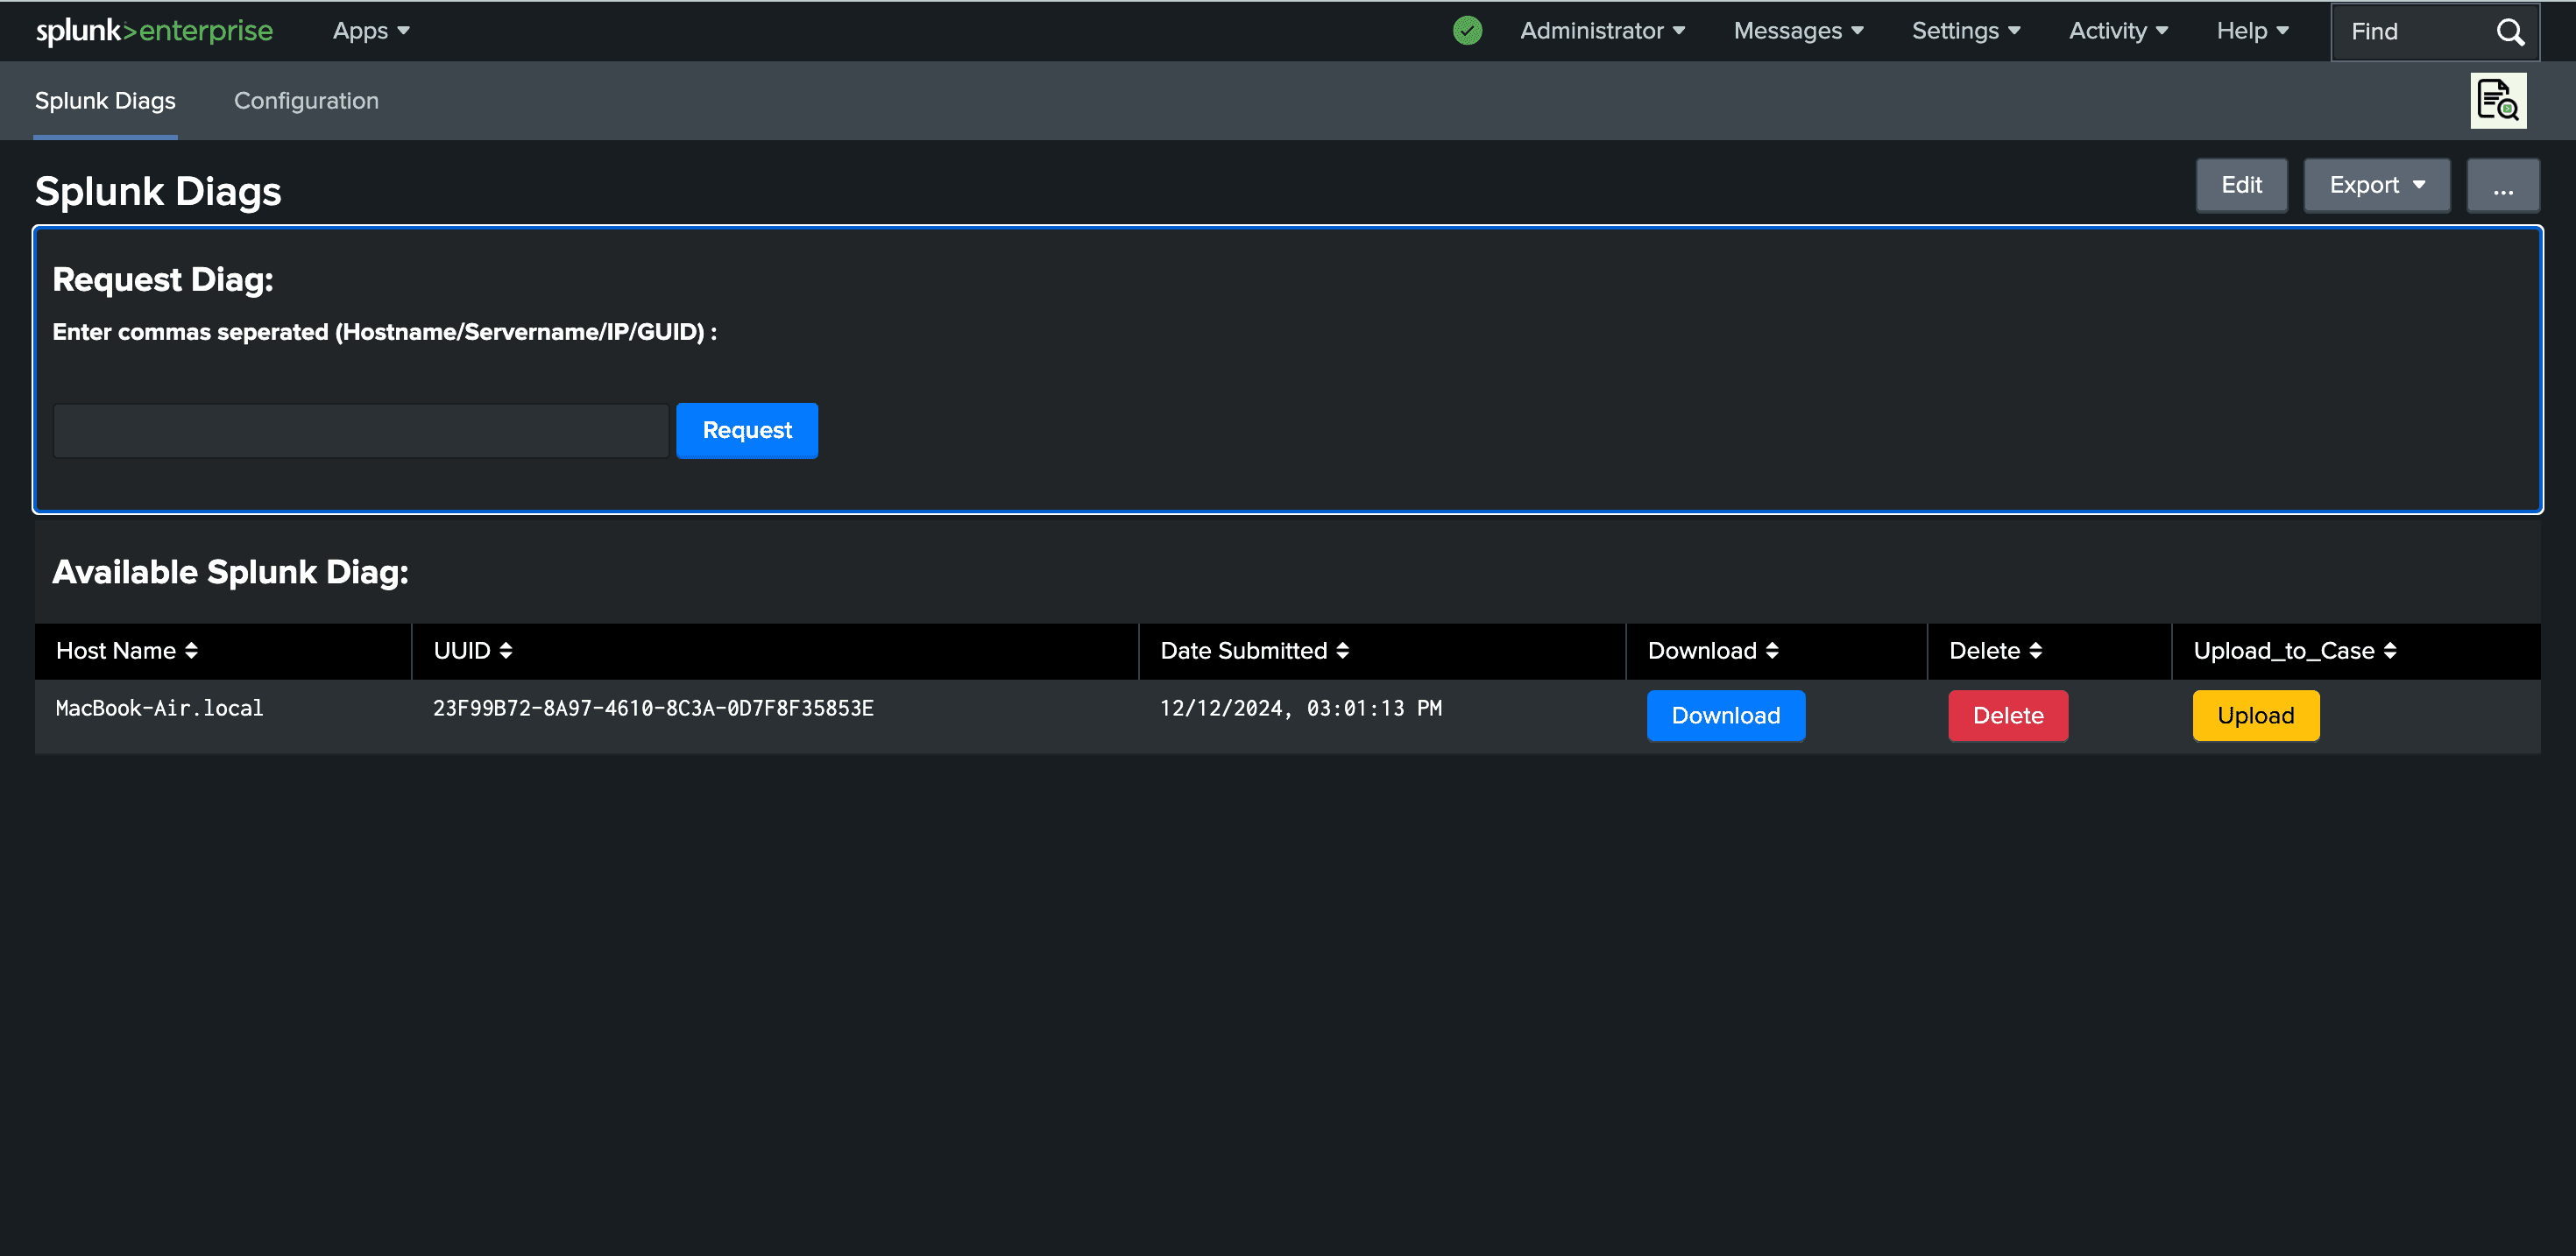Open the dashboard inspect document icon
This screenshot has height=1256, width=2576.
(2498, 100)
